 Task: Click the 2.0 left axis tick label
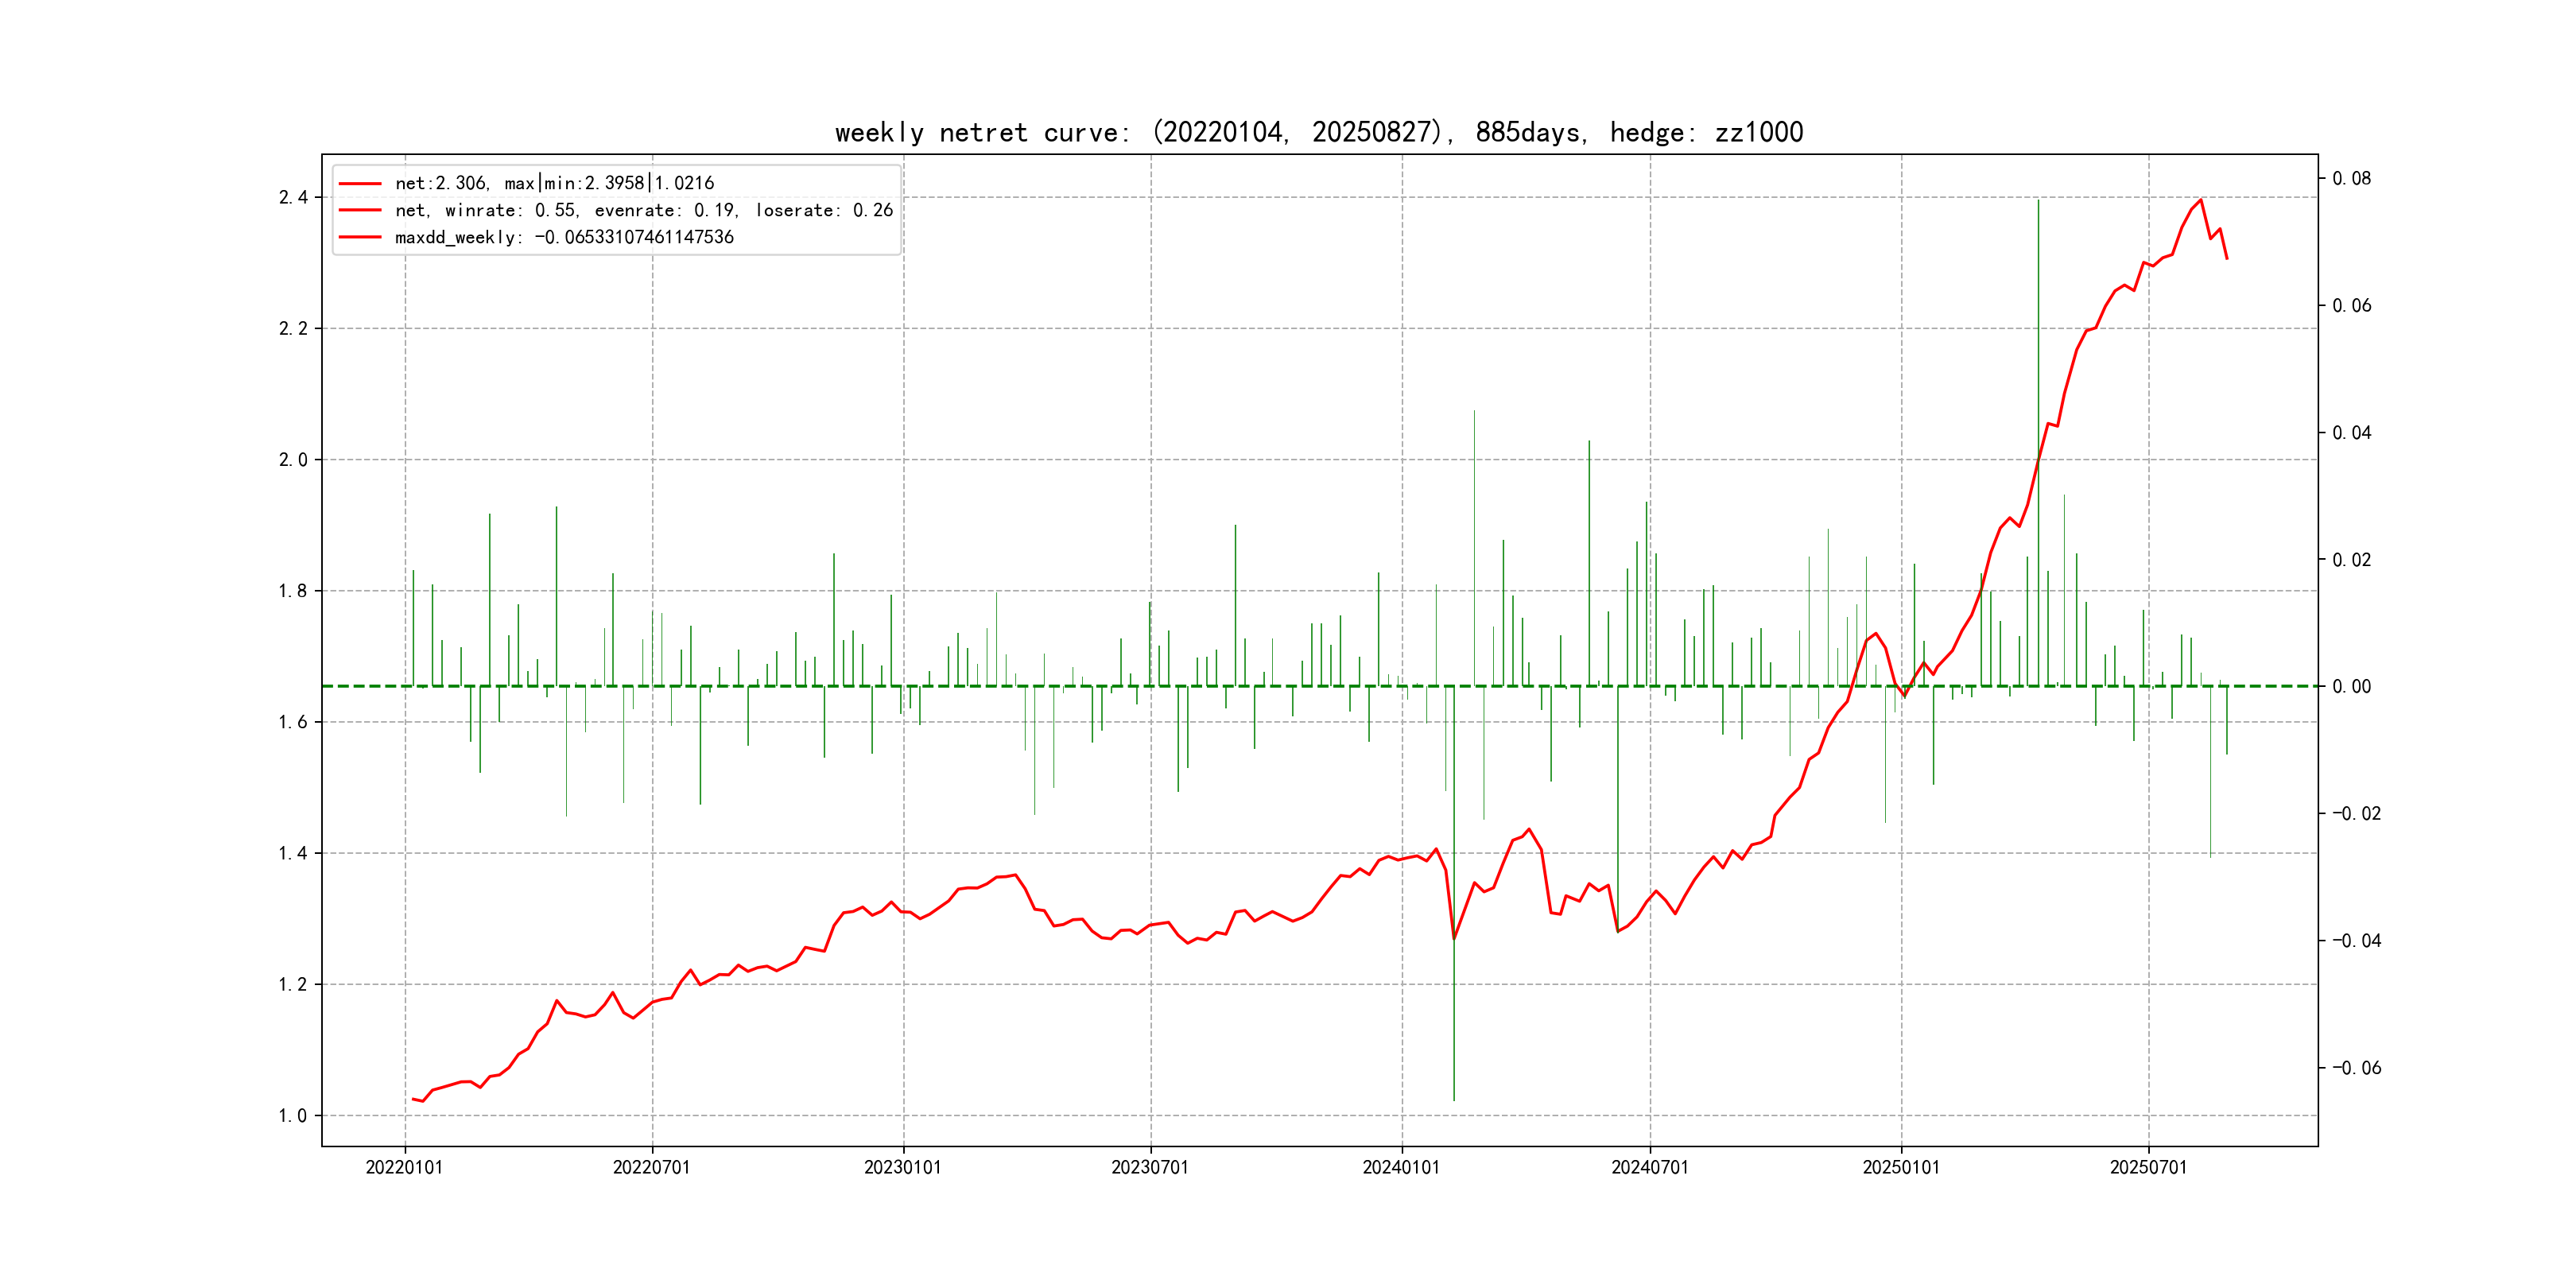[293, 460]
